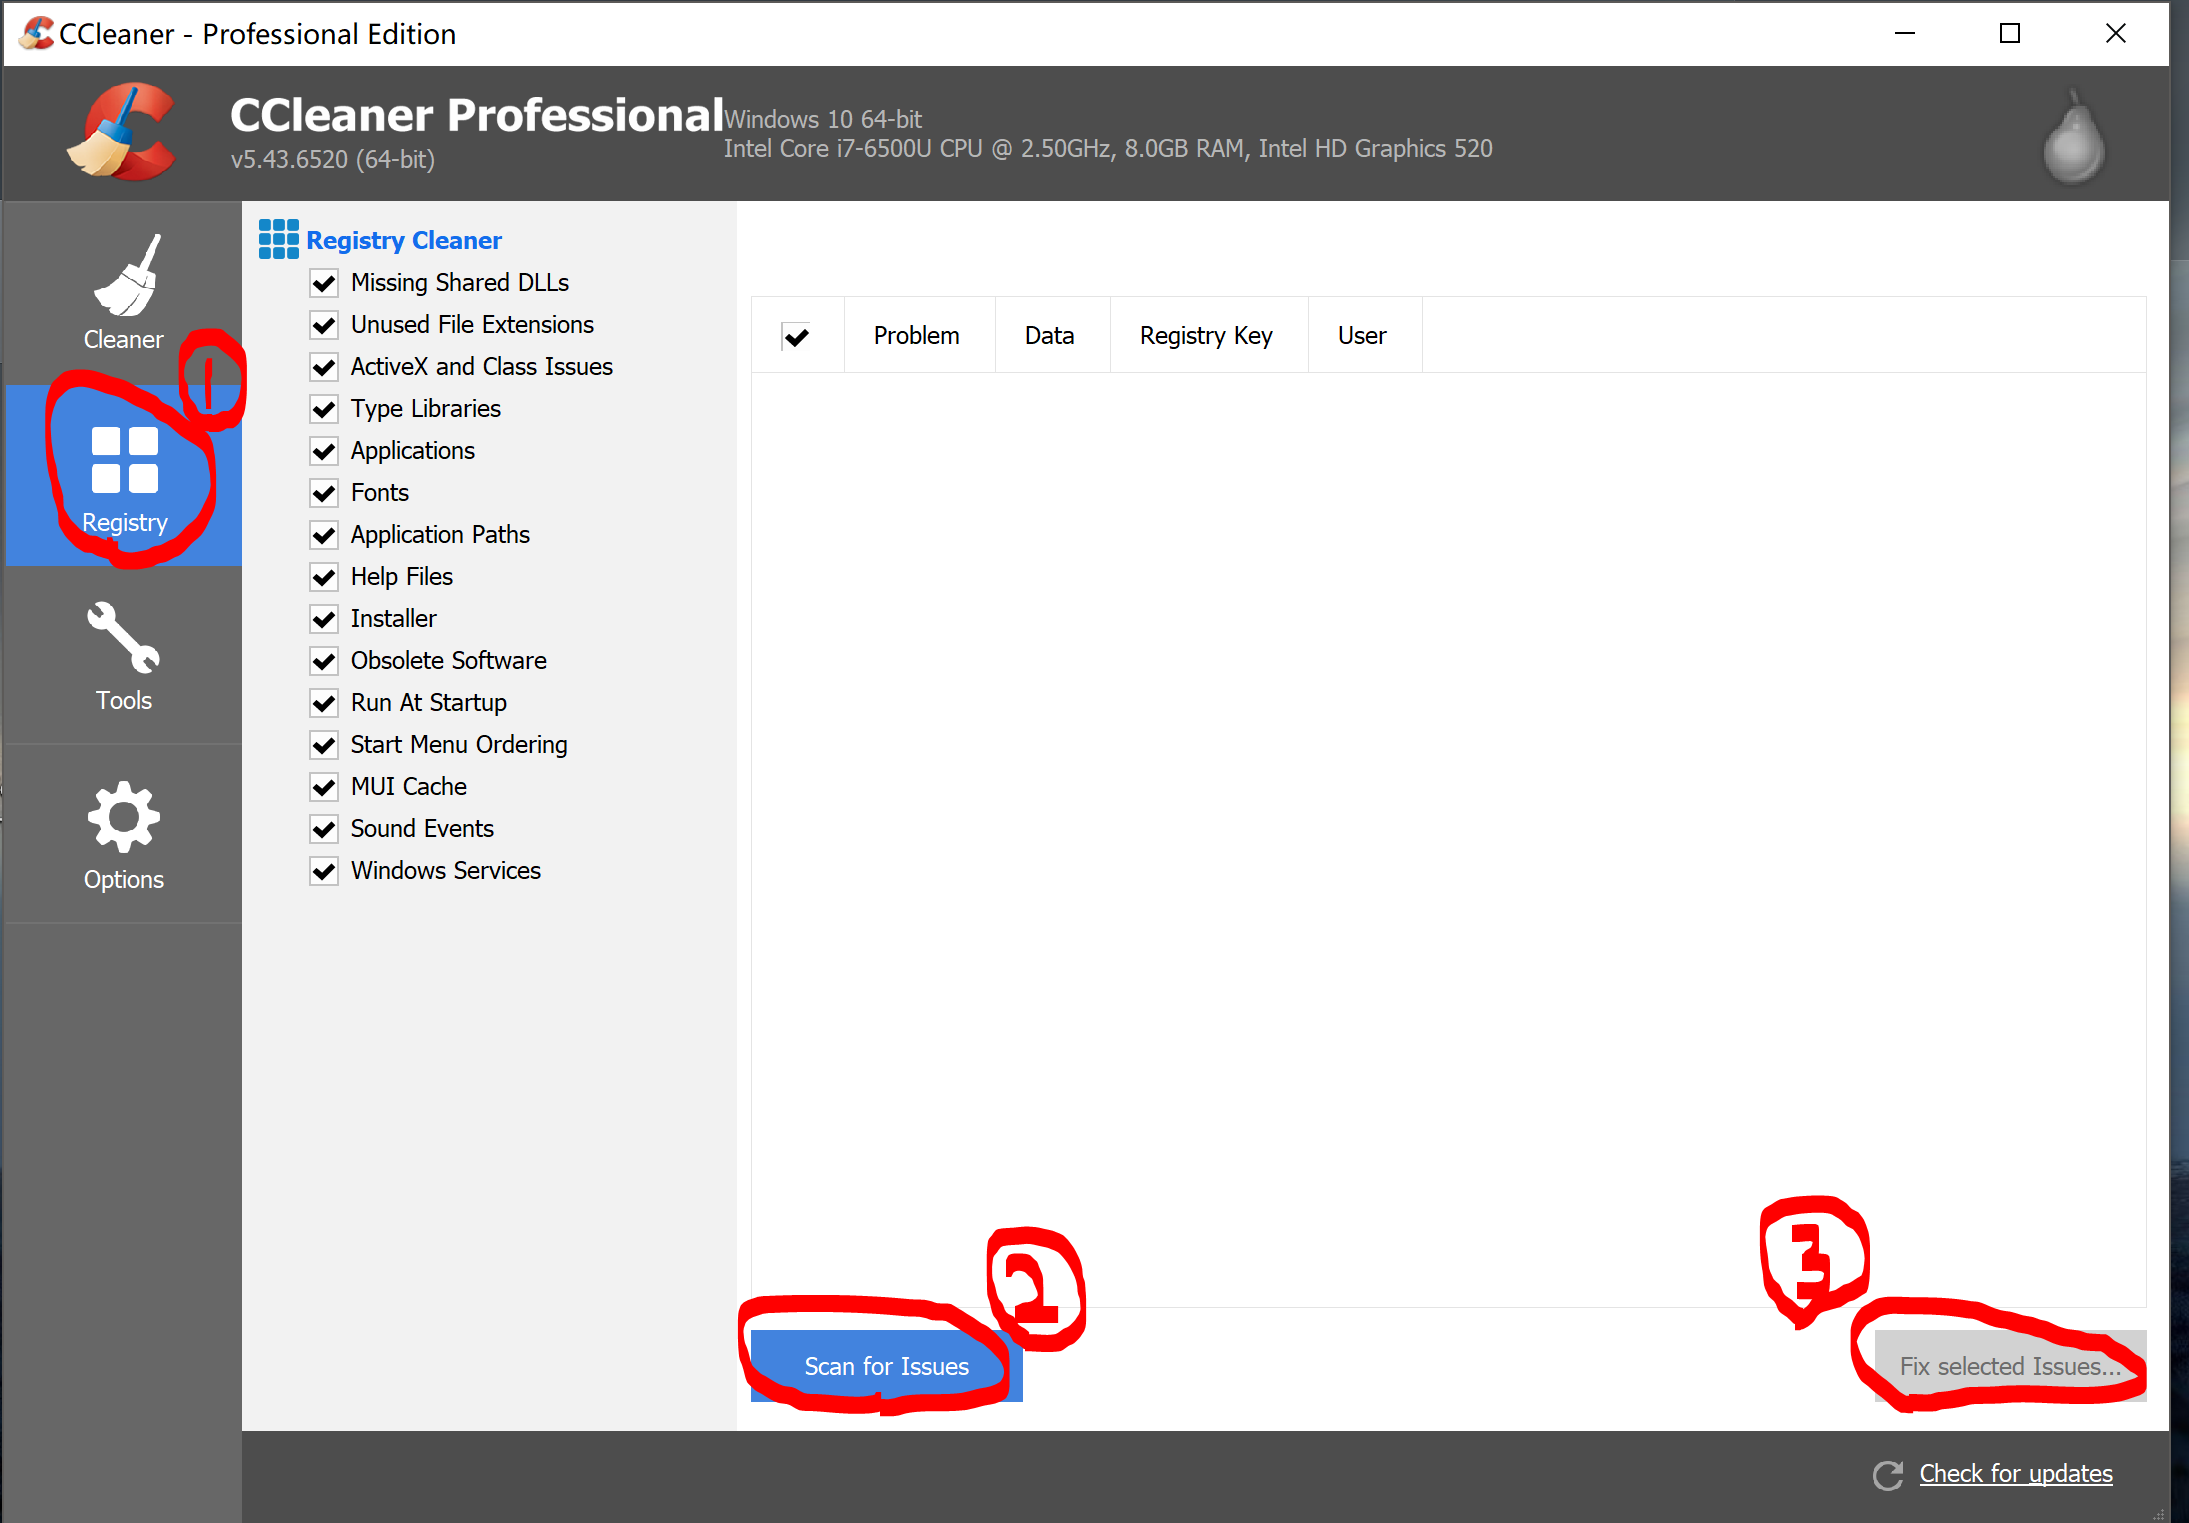Click the CCleaner Professional title text
The height and width of the screenshot is (1523, 2189).
[476, 114]
